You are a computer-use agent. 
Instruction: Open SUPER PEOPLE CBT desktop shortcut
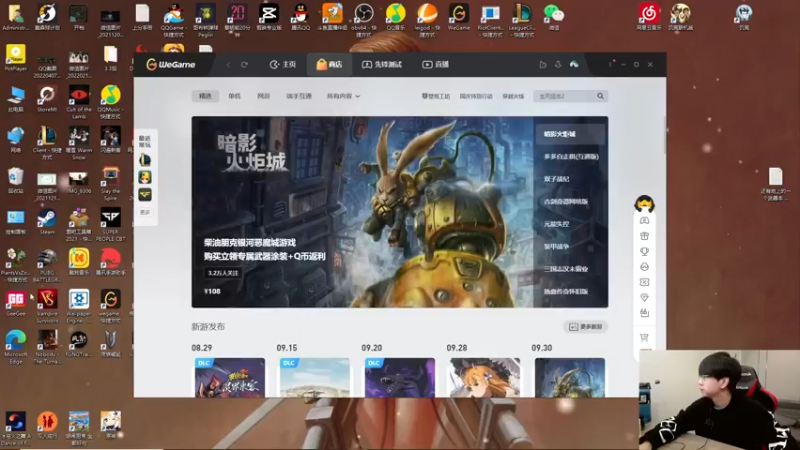point(110,224)
